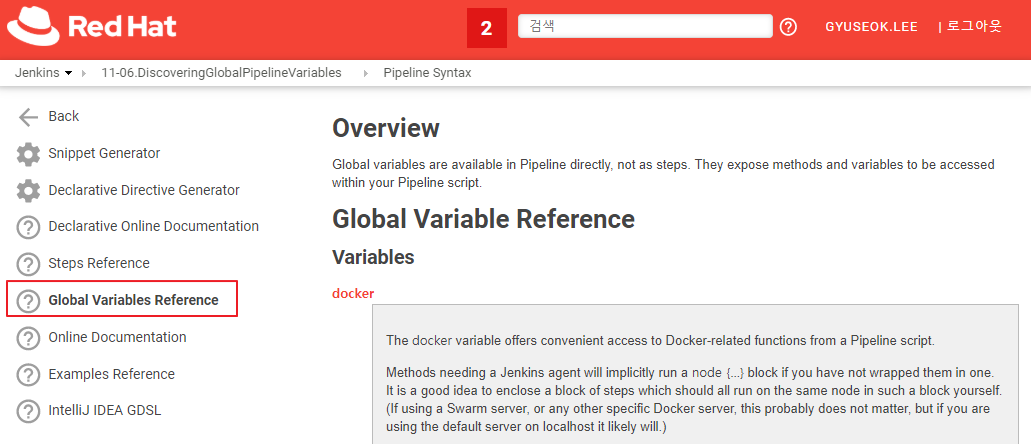Select the Pipeline Syntax breadcrumb
This screenshot has width=1031, height=444.
[427, 73]
